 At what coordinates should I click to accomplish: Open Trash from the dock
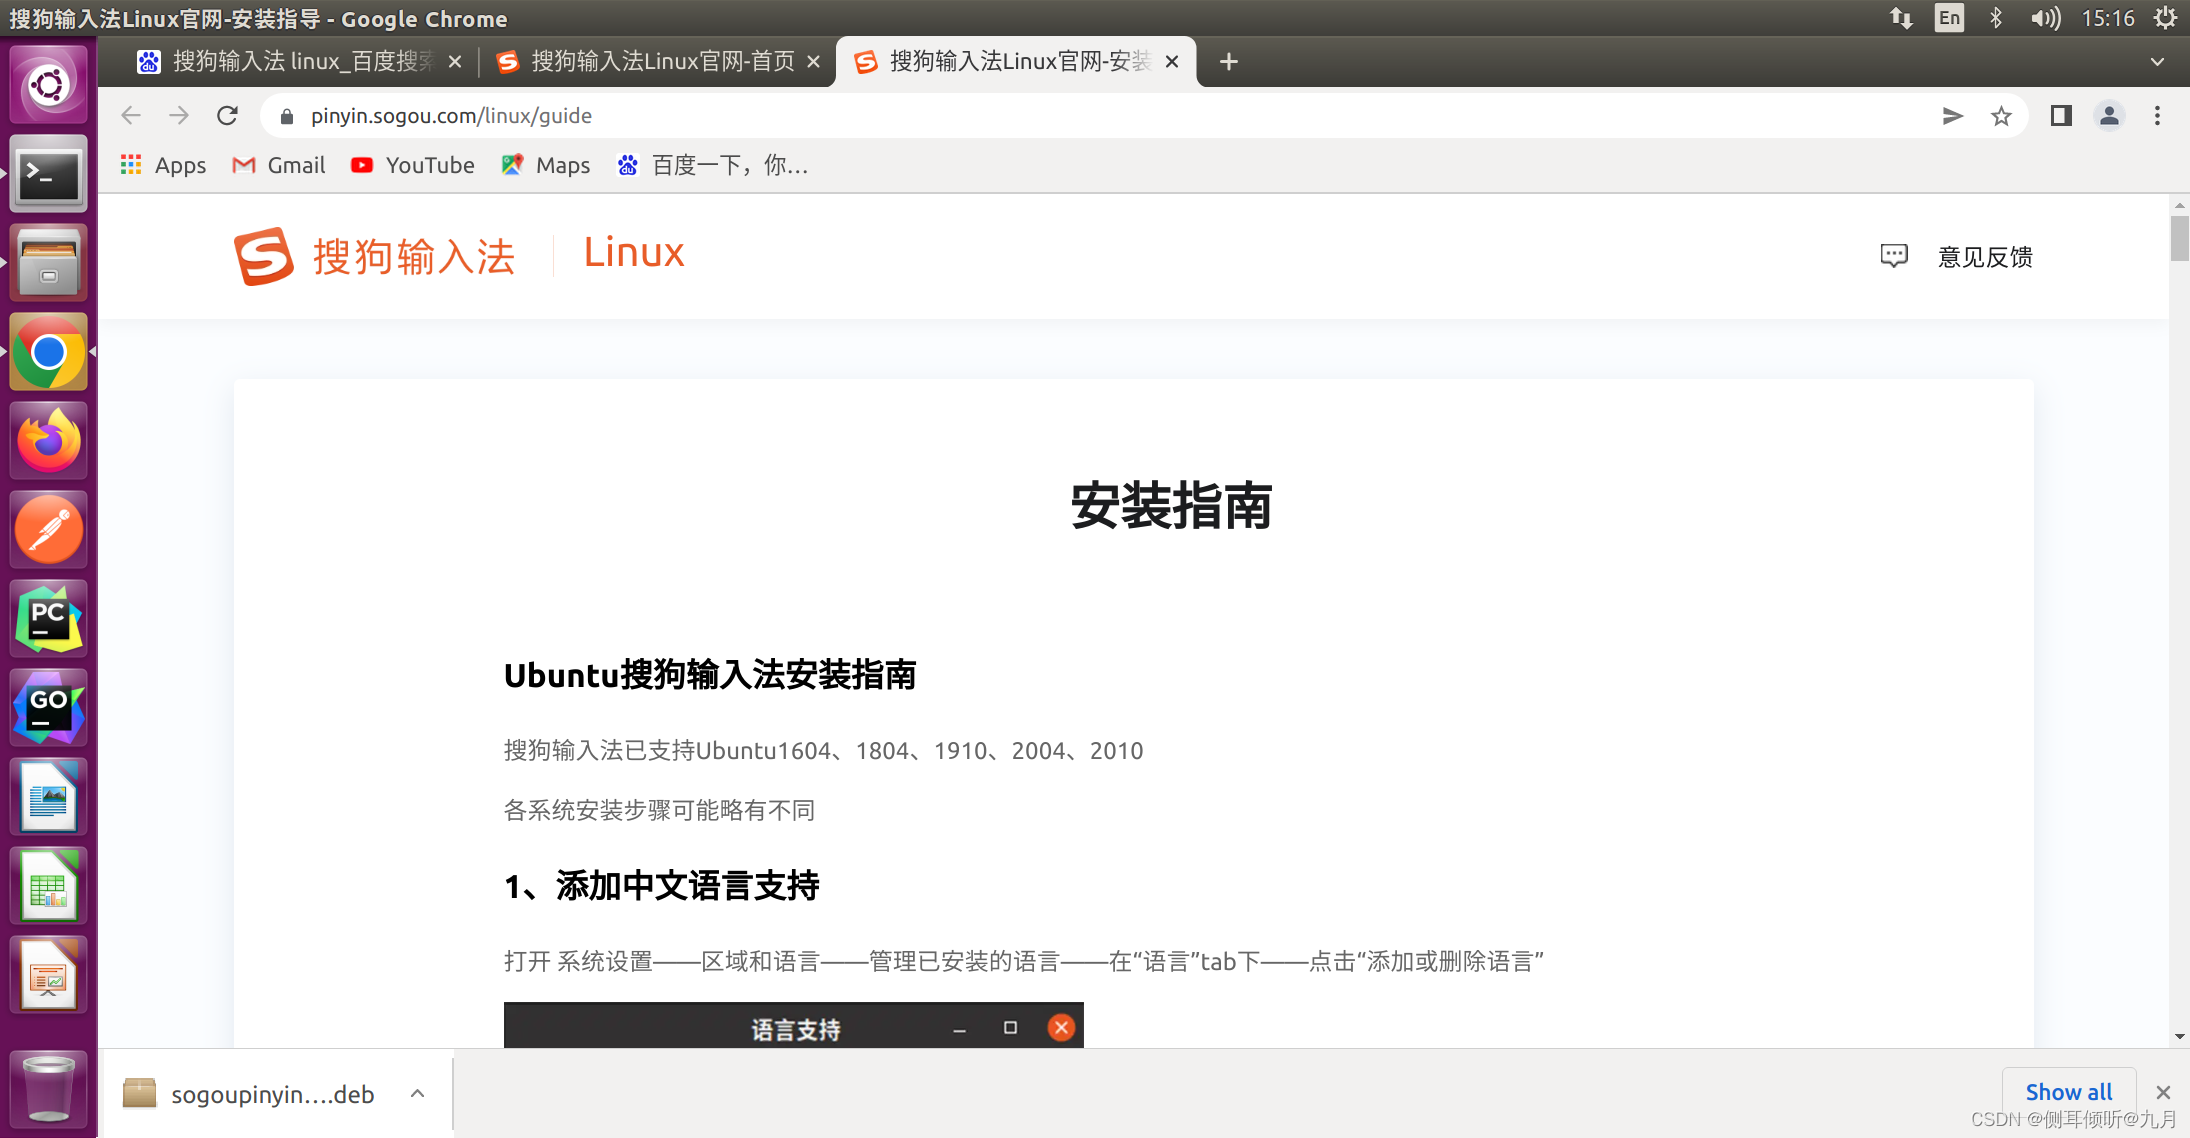click(x=48, y=1089)
